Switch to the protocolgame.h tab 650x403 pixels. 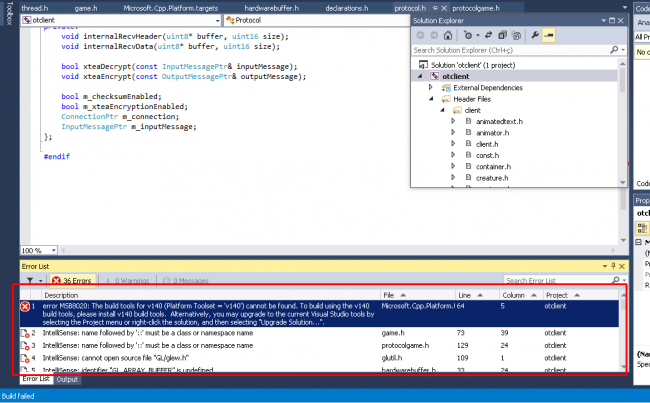click(x=476, y=8)
